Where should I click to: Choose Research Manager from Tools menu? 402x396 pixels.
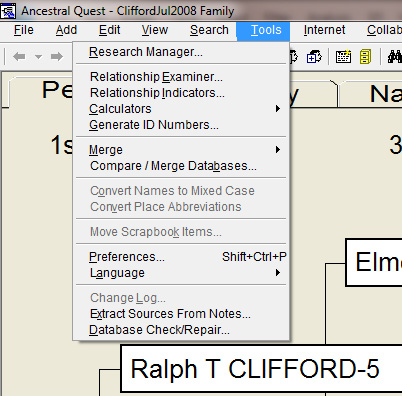pyautogui.click(x=181, y=52)
